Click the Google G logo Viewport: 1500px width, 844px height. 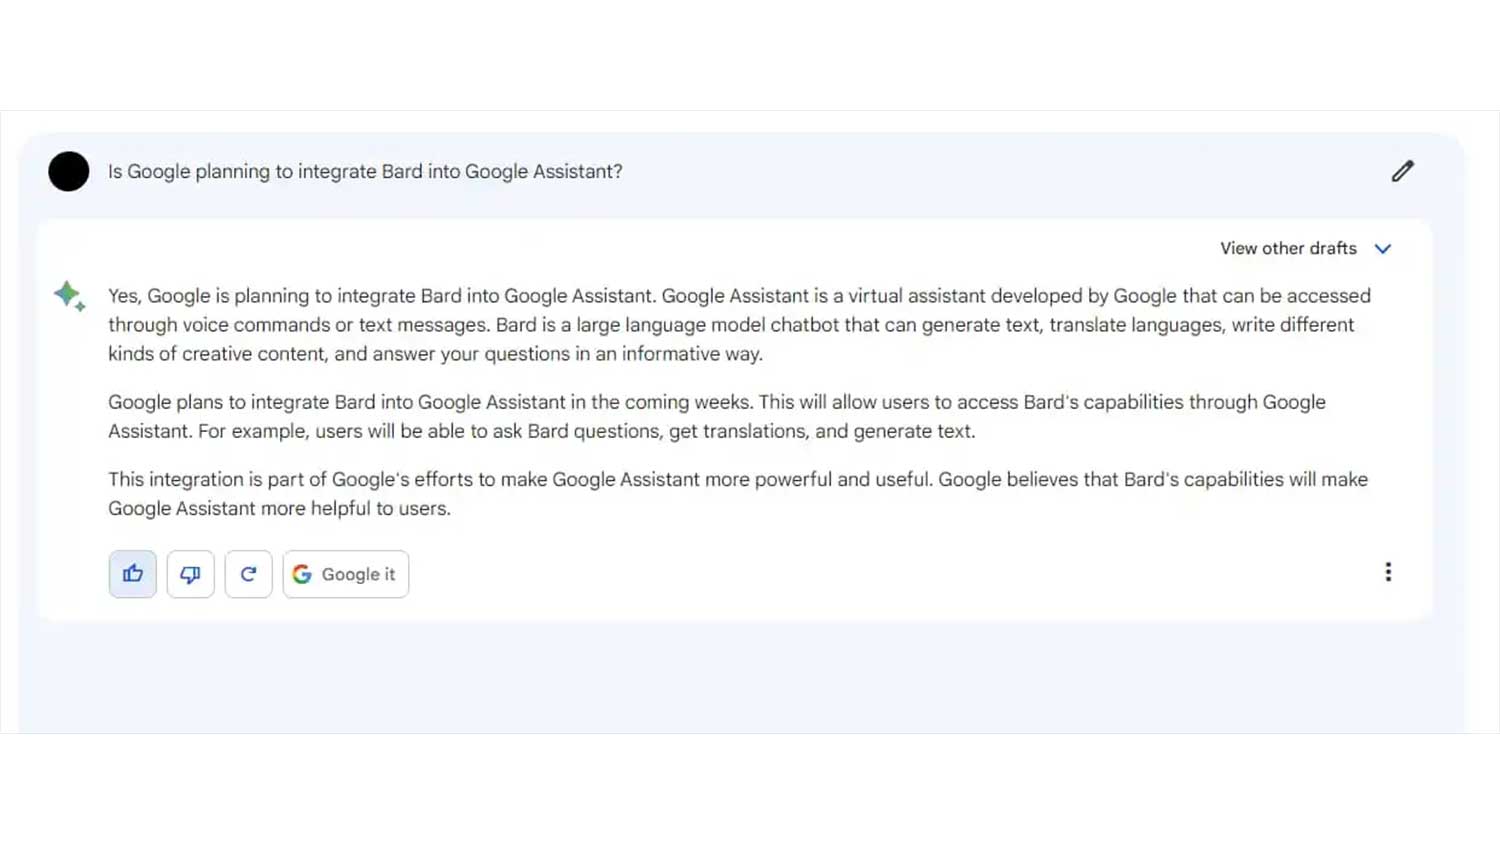click(x=302, y=574)
